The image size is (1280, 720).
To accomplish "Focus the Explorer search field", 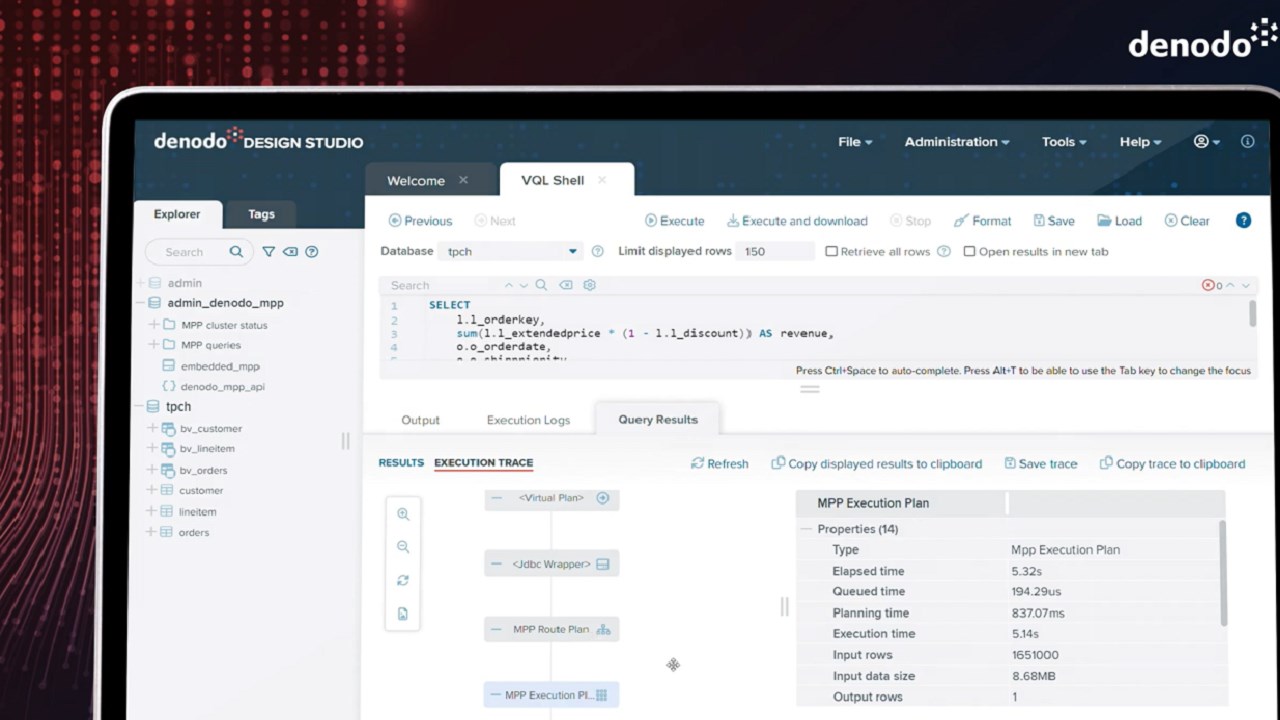I will coord(197,252).
